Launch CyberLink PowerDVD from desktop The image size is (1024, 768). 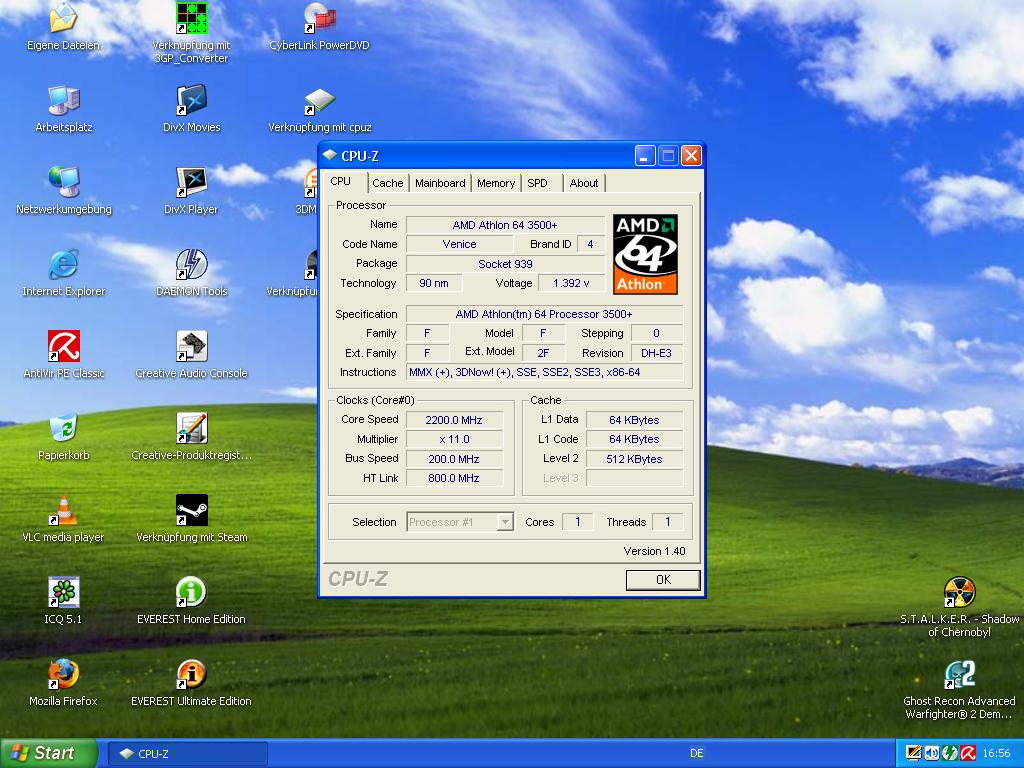[319, 18]
